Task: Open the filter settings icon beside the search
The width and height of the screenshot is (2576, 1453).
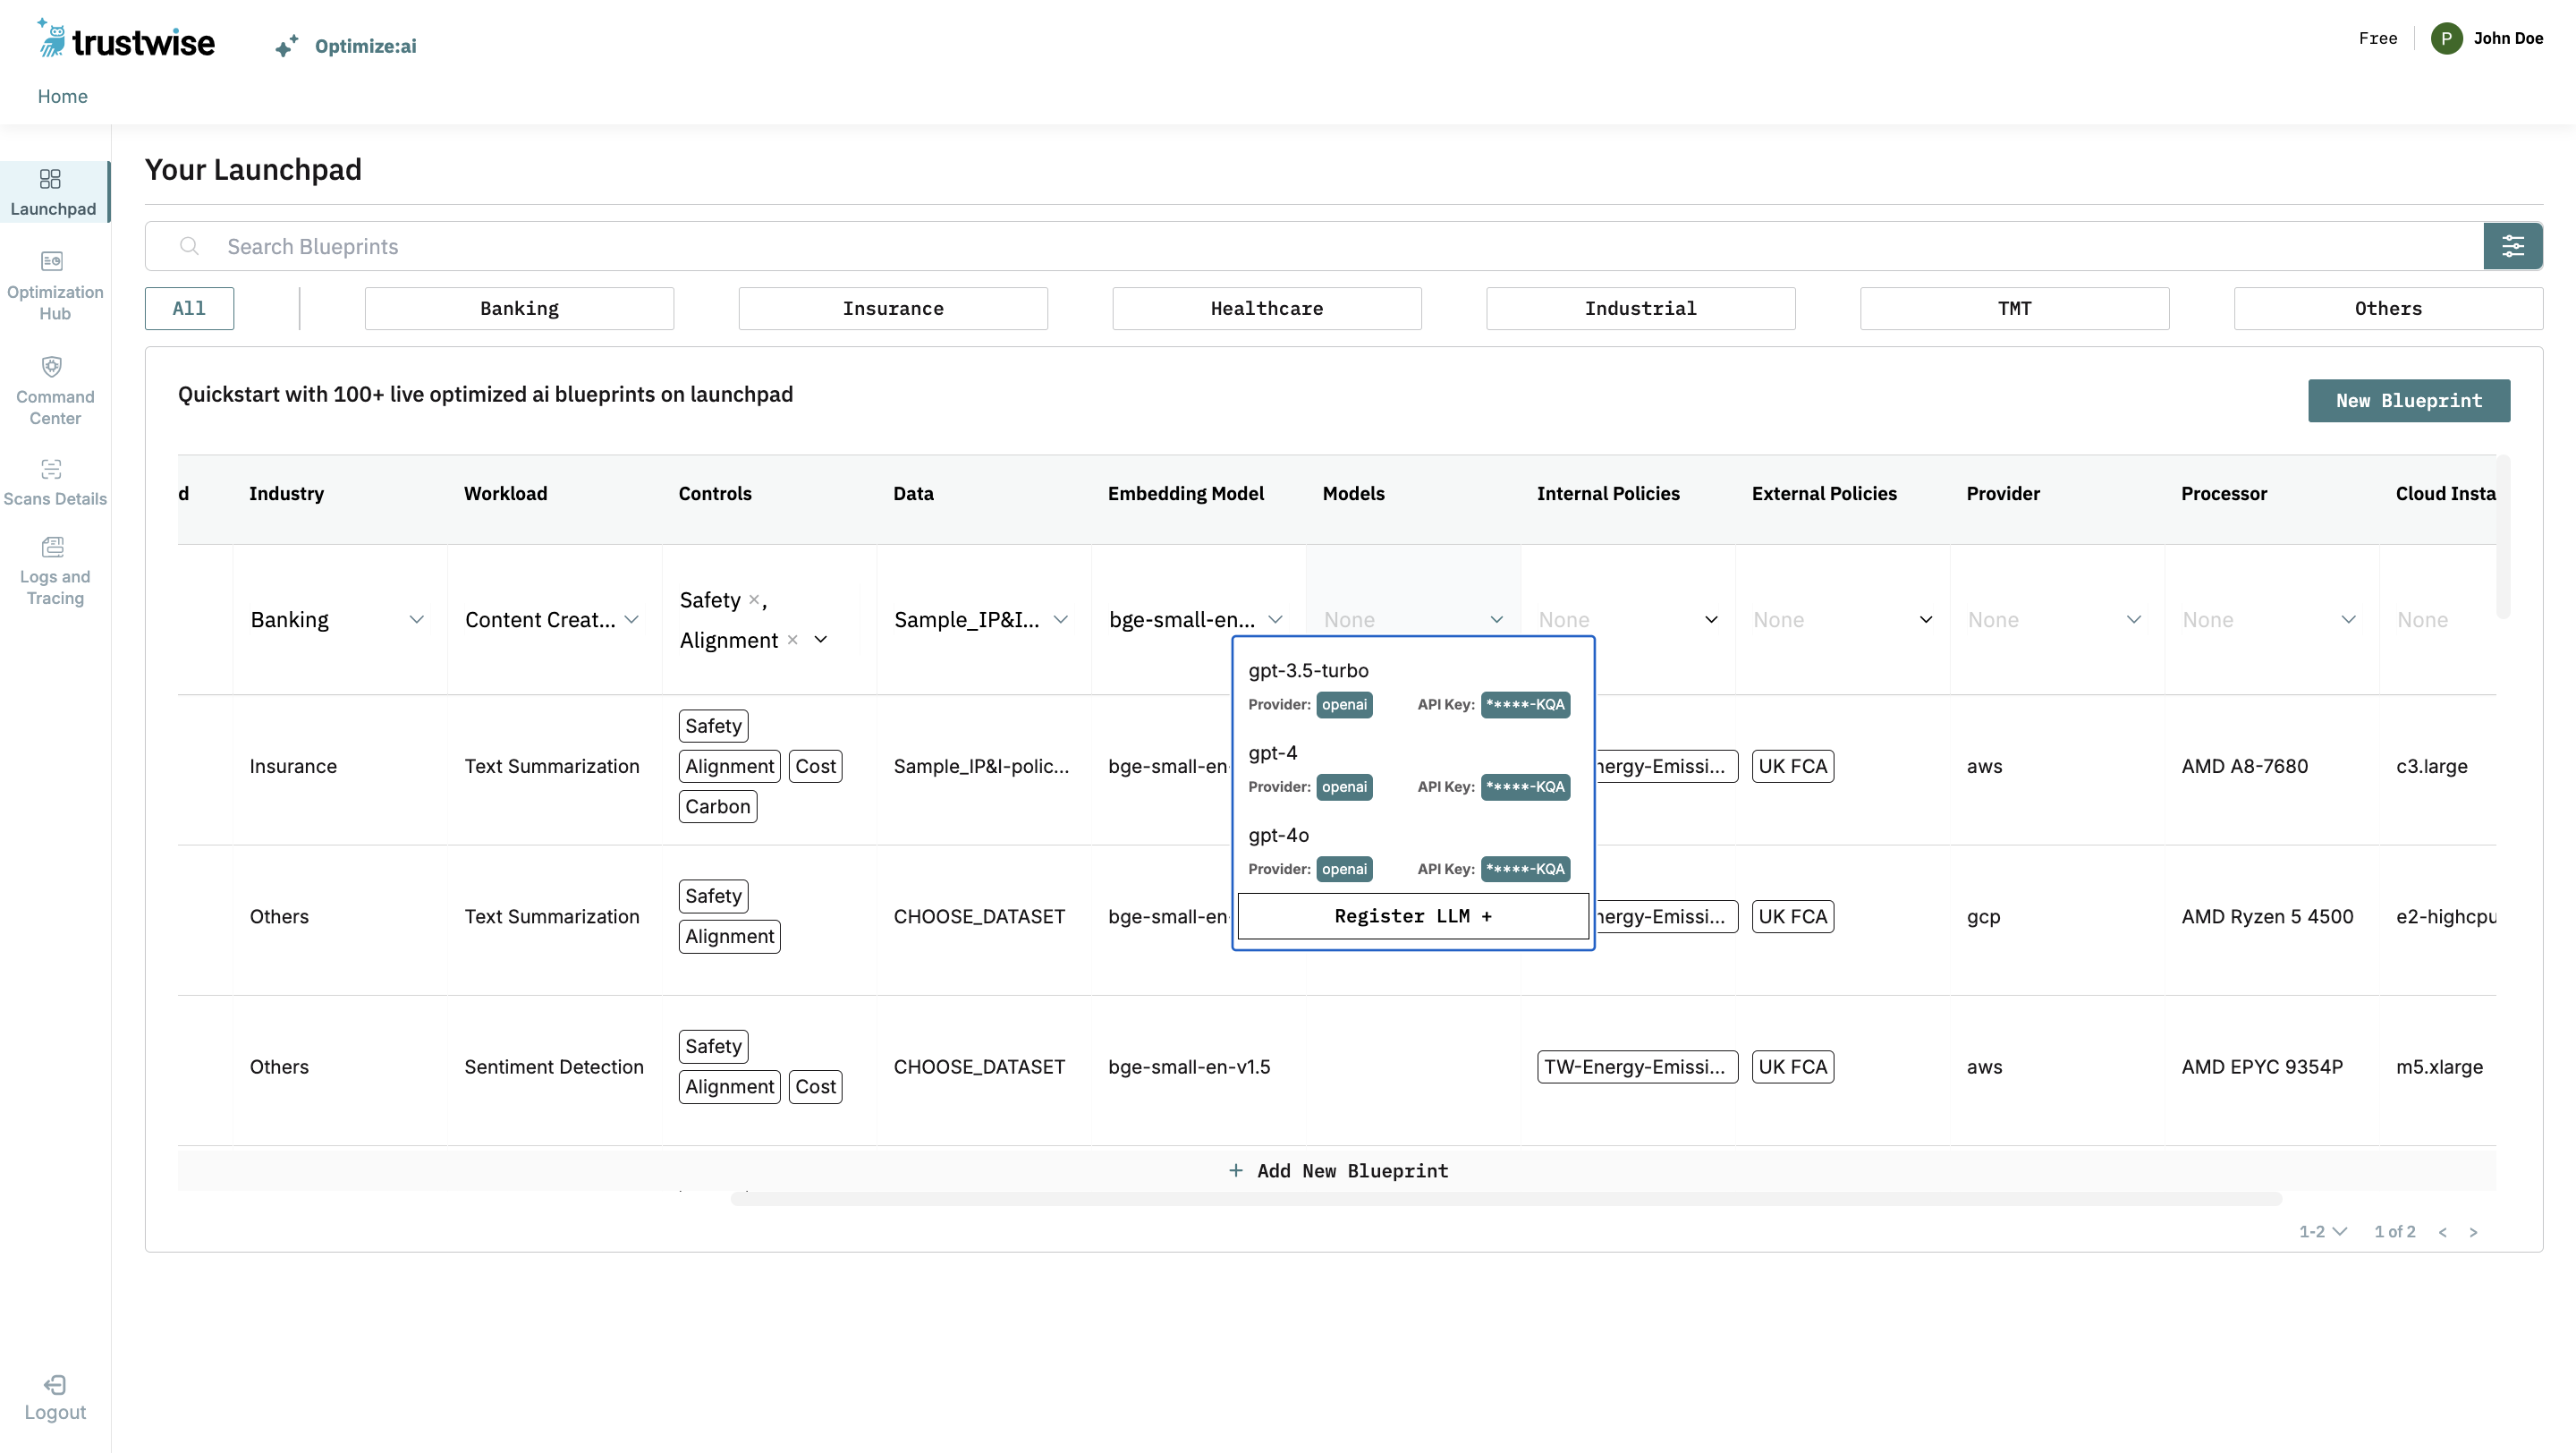Action: click(2512, 246)
